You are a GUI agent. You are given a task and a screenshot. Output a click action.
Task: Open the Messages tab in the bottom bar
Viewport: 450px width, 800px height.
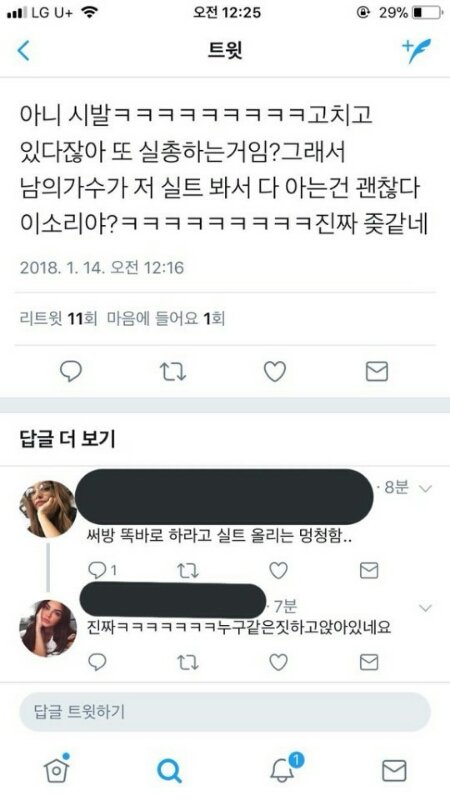(394, 770)
